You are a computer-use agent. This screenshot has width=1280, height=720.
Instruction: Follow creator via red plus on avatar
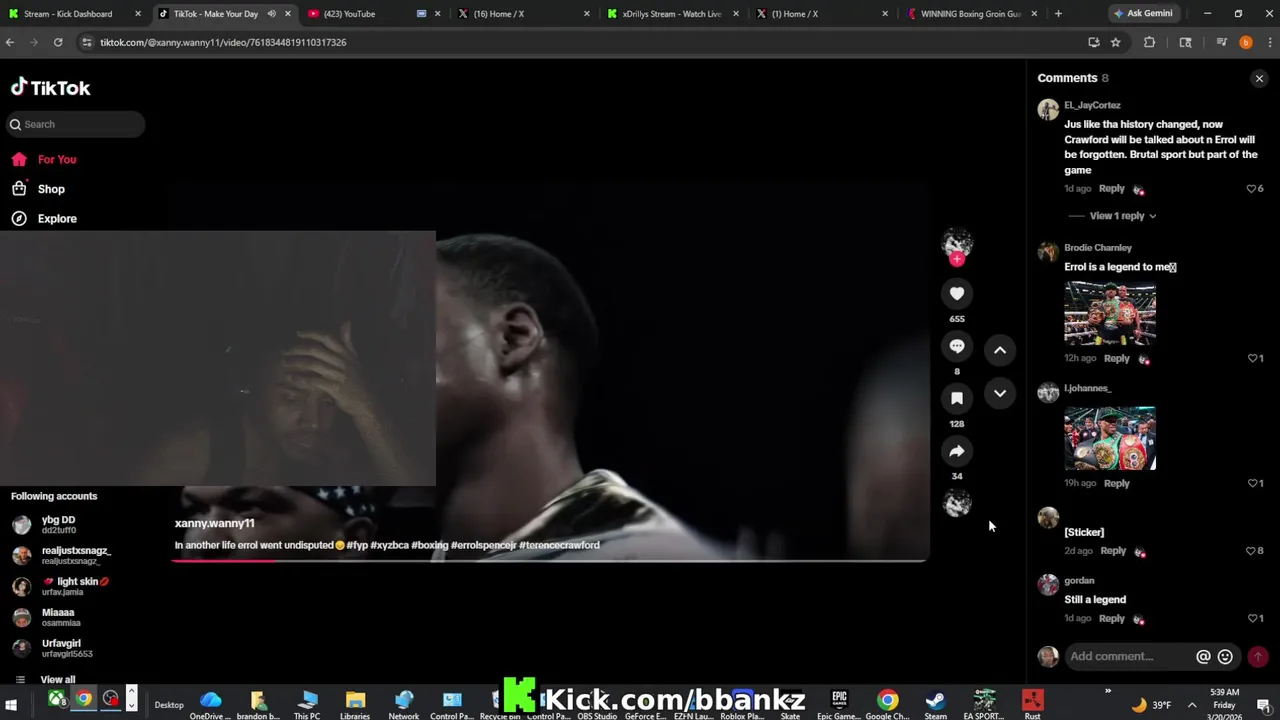tap(957, 259)
